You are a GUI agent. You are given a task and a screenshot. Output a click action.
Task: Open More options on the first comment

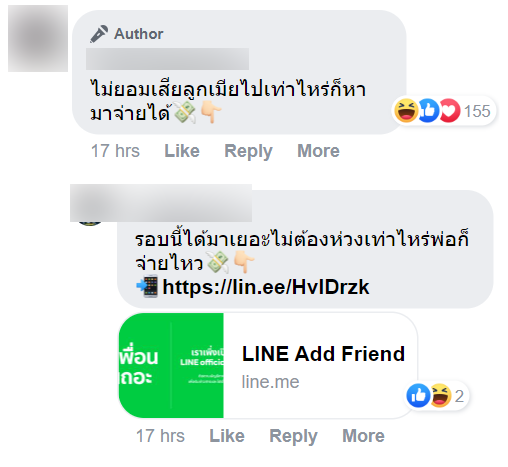tap(318, 151)
